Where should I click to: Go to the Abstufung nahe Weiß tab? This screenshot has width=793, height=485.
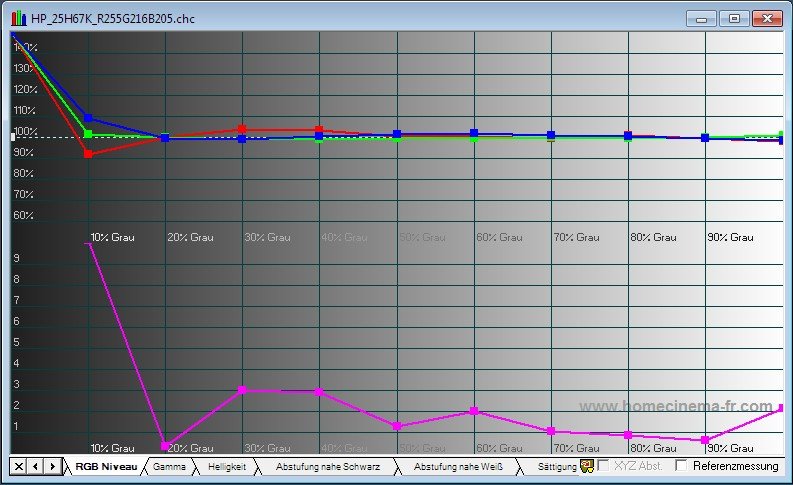[458, 467]
